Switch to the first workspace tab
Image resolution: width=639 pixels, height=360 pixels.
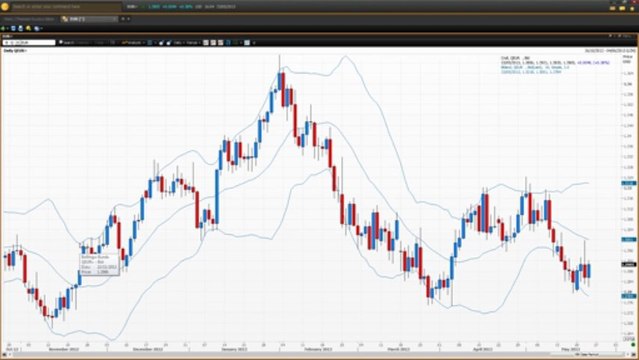(29, 19)
